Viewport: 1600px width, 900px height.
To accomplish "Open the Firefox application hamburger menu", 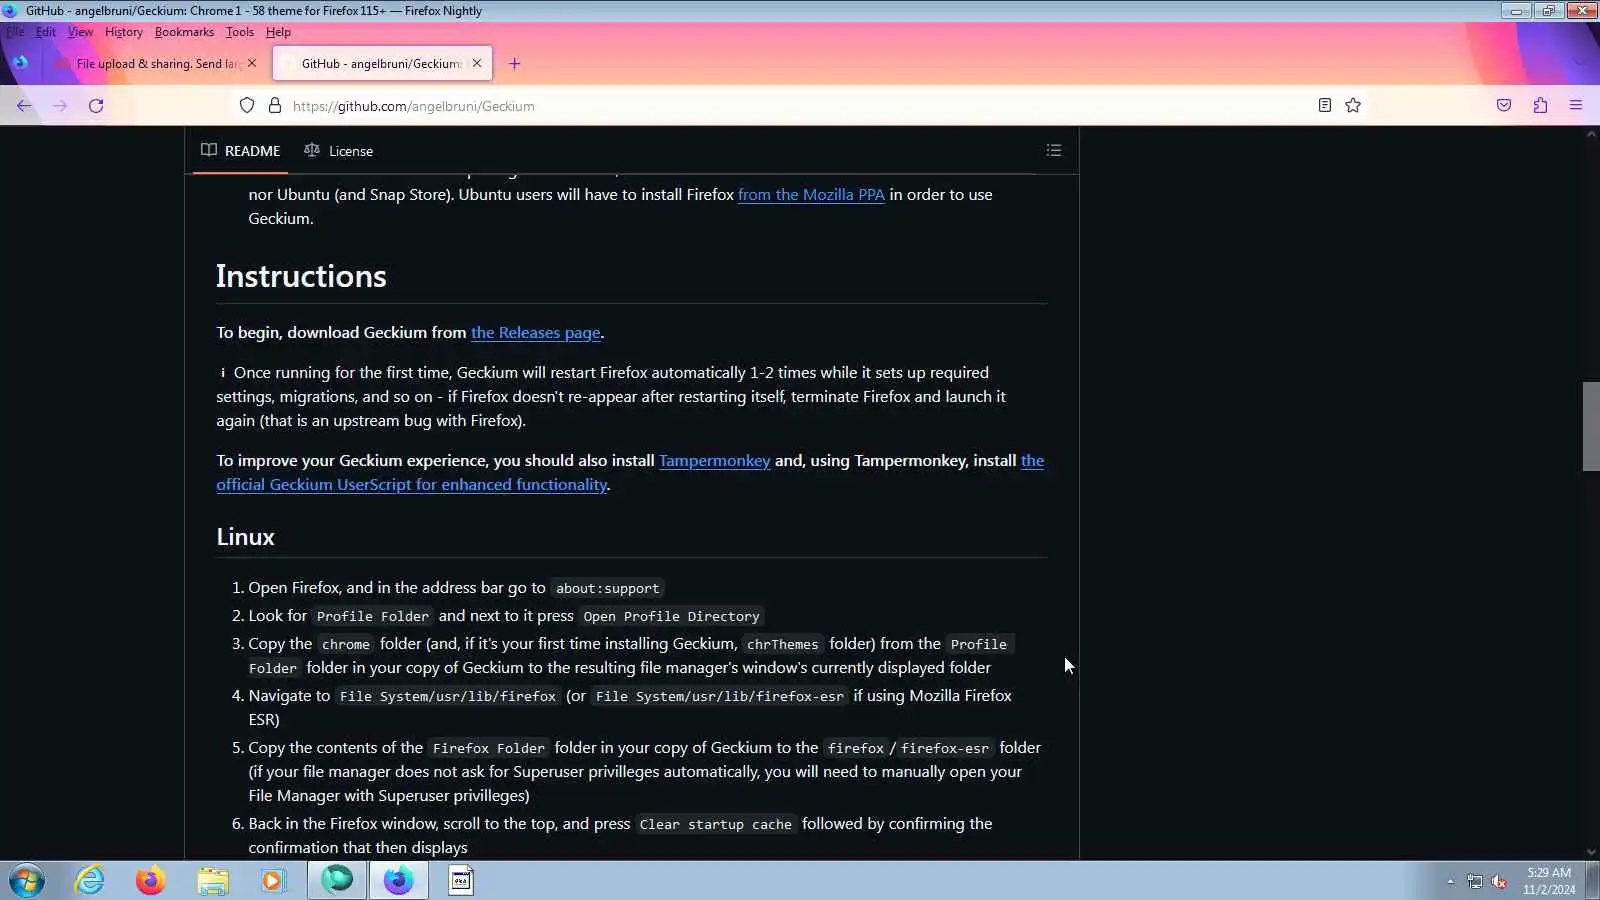I will pyautogui.click(x=1576, y=105).
